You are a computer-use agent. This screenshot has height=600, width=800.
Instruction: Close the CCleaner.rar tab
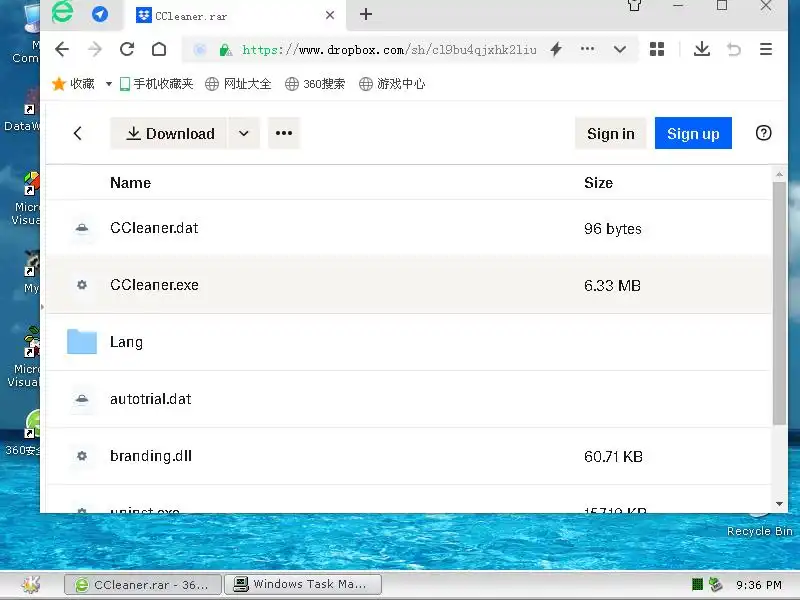point(330,15)
